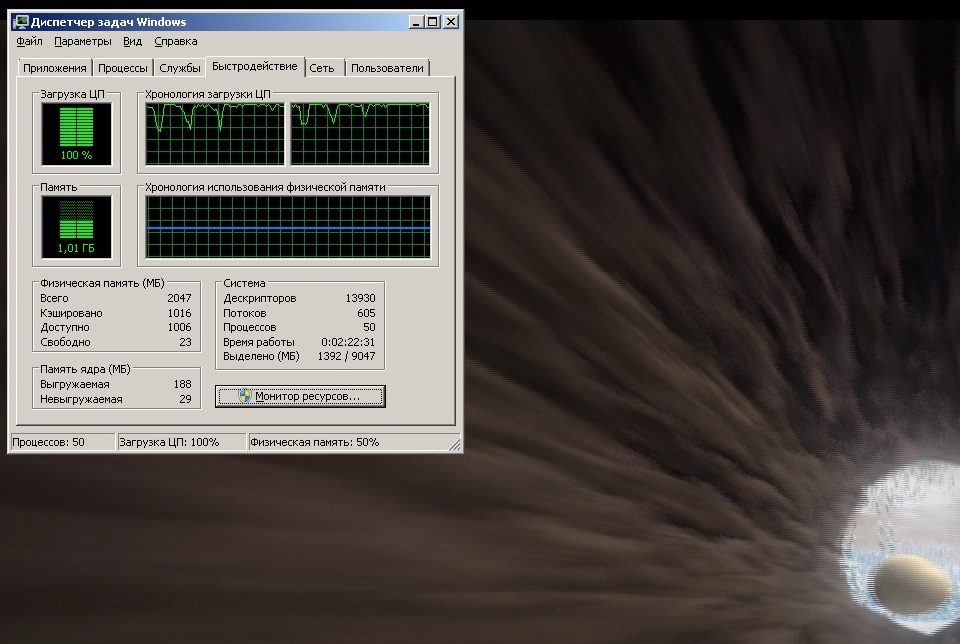Minimize the Диспетчер задач window
Screen dimensions: 960x644
point(416,22)
